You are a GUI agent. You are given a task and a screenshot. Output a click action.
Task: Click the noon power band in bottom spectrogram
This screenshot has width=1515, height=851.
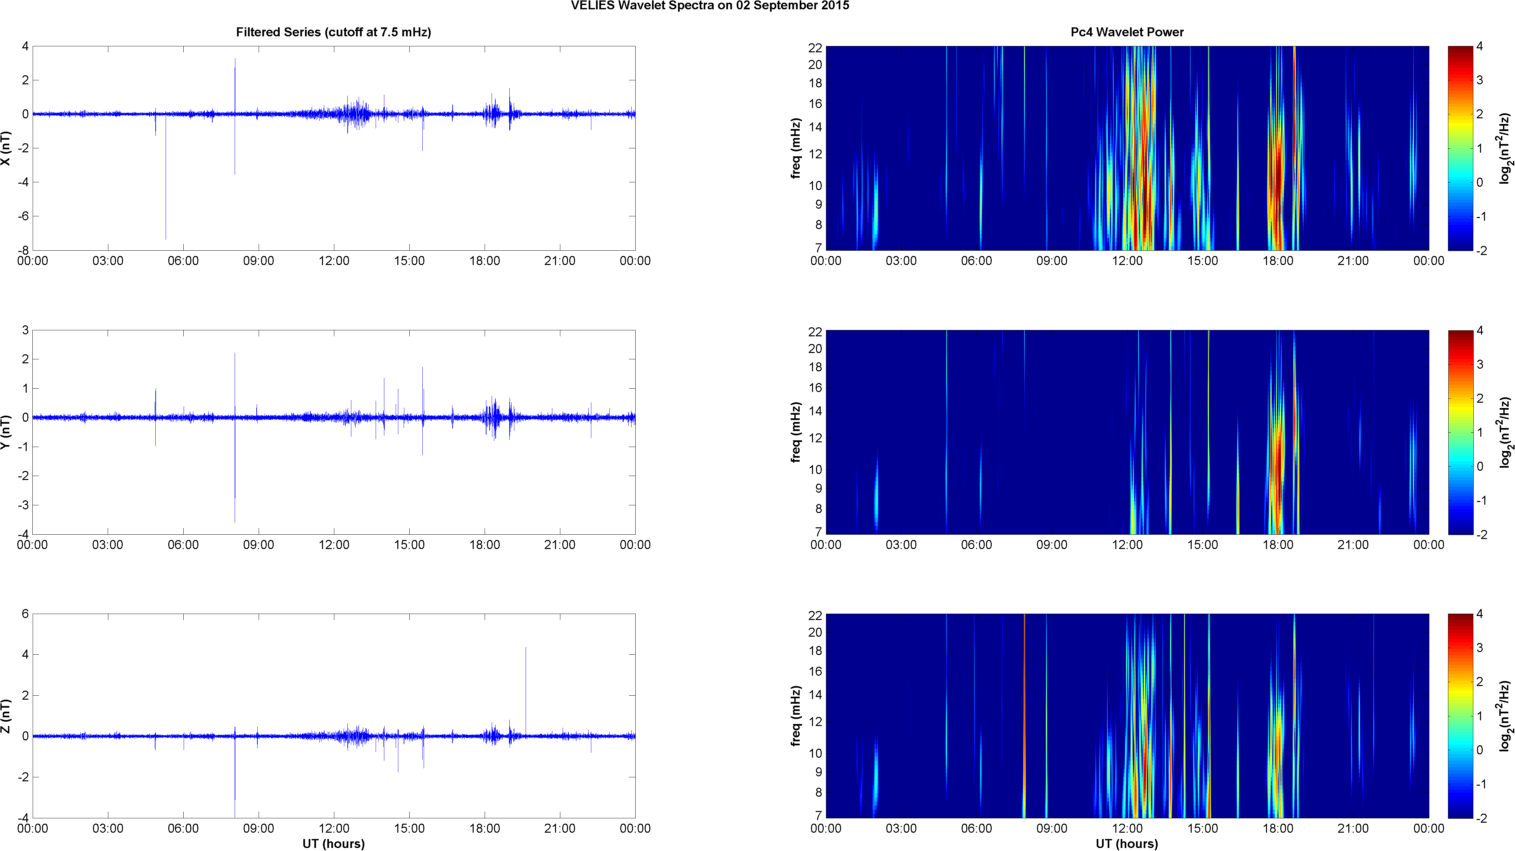click(1140, 740)
